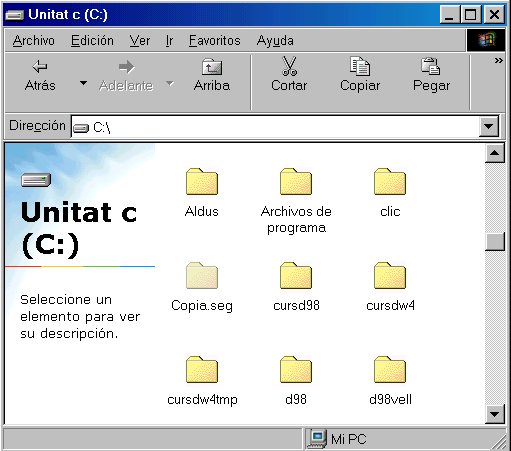Go back with the Atrás button
511x451 pixels.
tap(40, 76)
